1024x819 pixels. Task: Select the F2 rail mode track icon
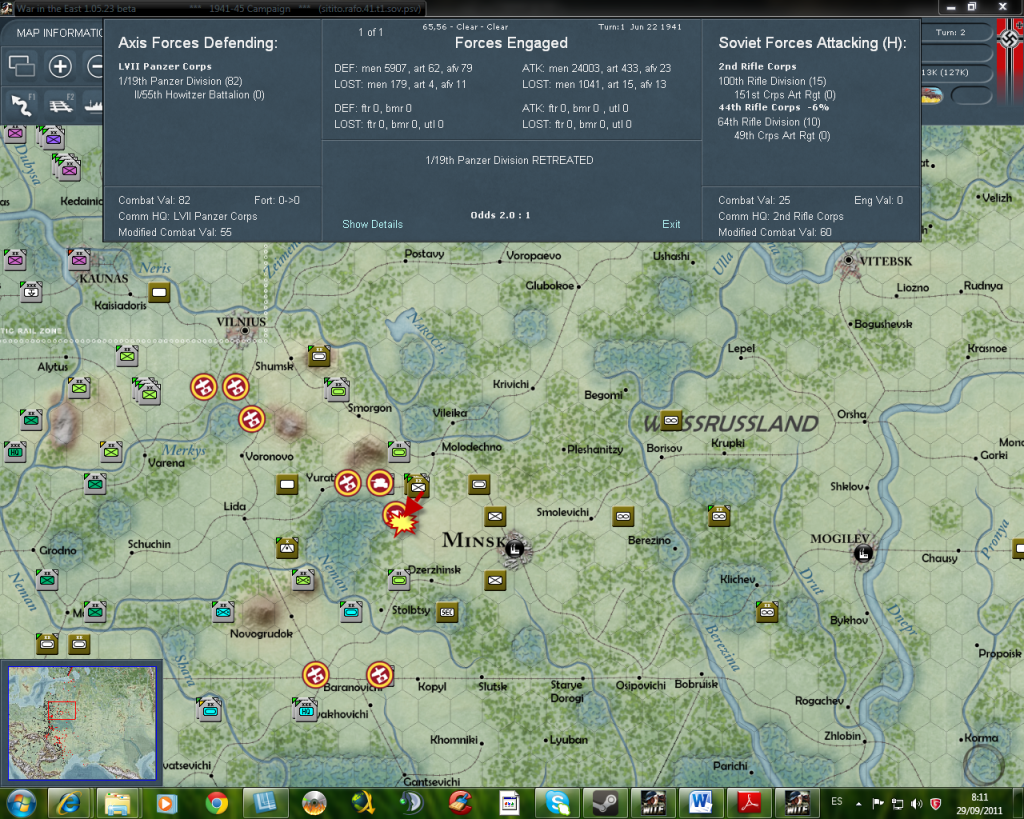click(x=61, y=104)
